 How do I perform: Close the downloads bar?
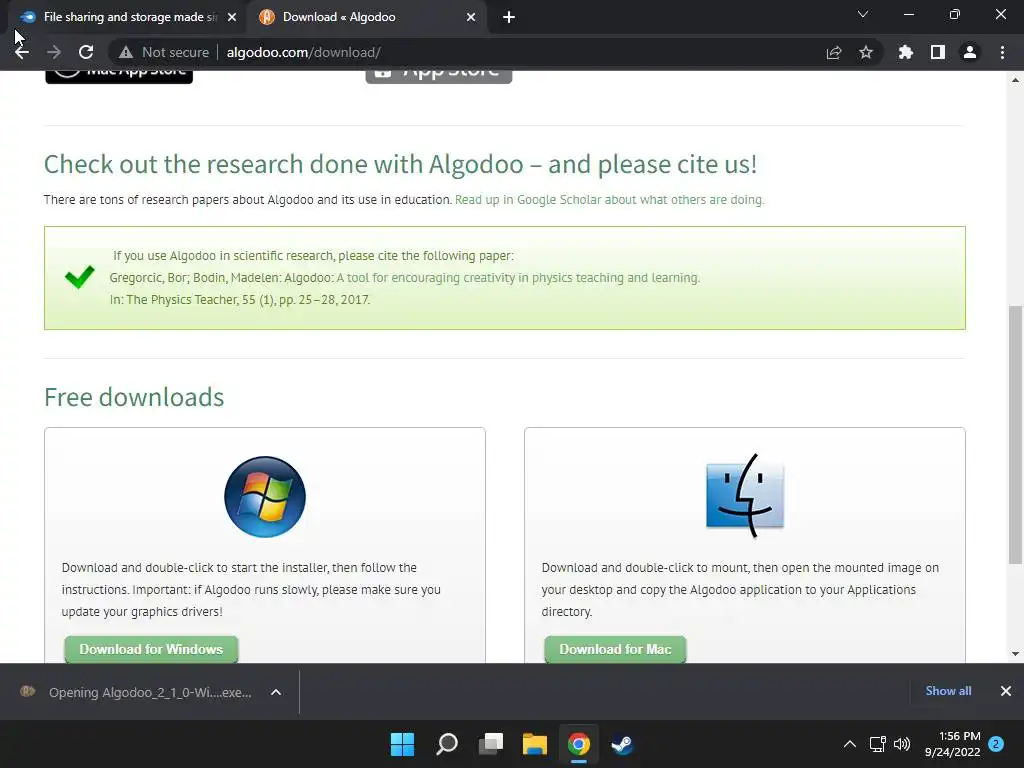pos(1006,691)
